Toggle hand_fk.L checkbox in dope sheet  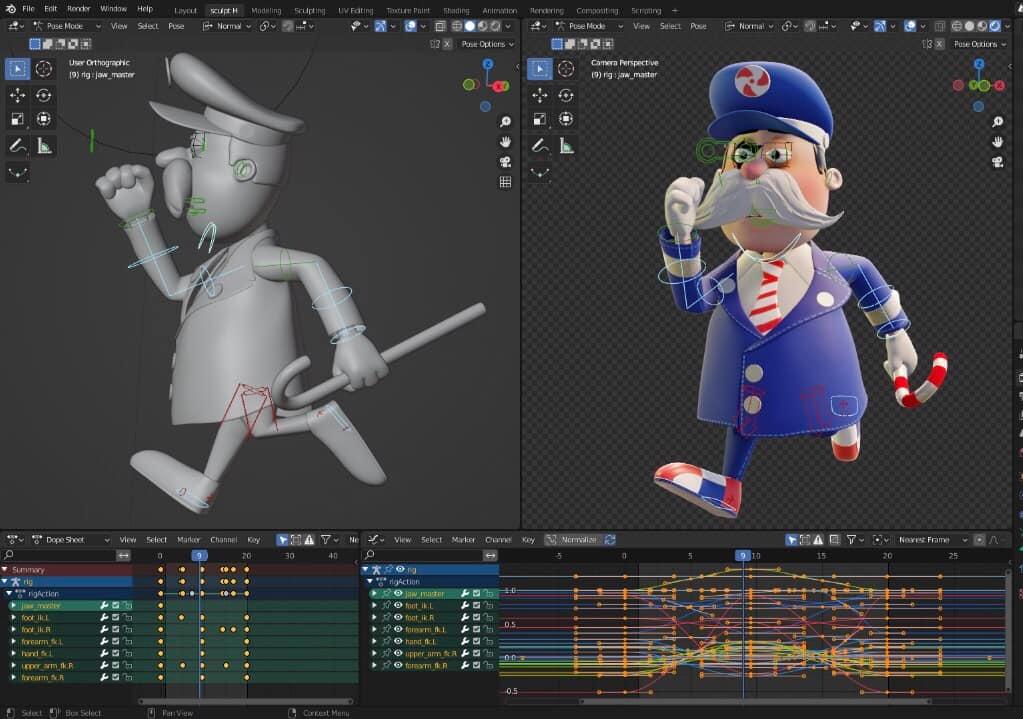[x=115, y=653]
